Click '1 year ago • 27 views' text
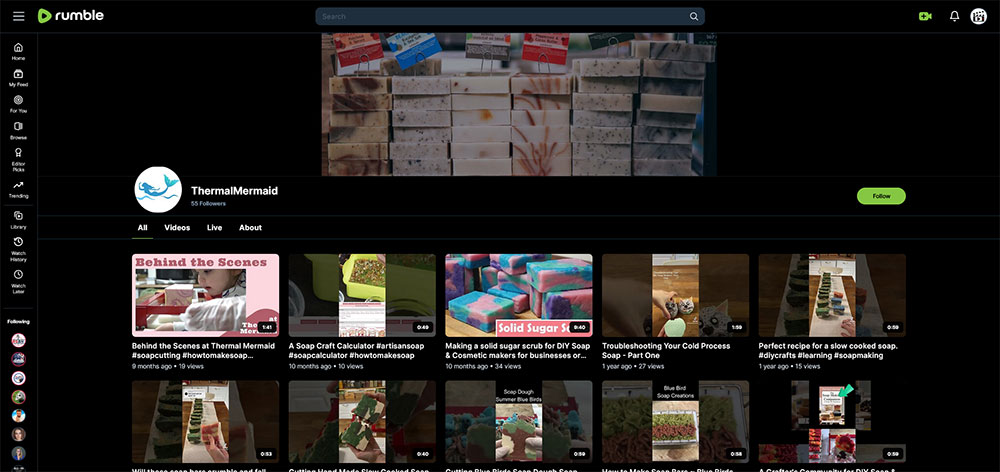The width and height of the screenshot is (1000, 472). point(633,367)
